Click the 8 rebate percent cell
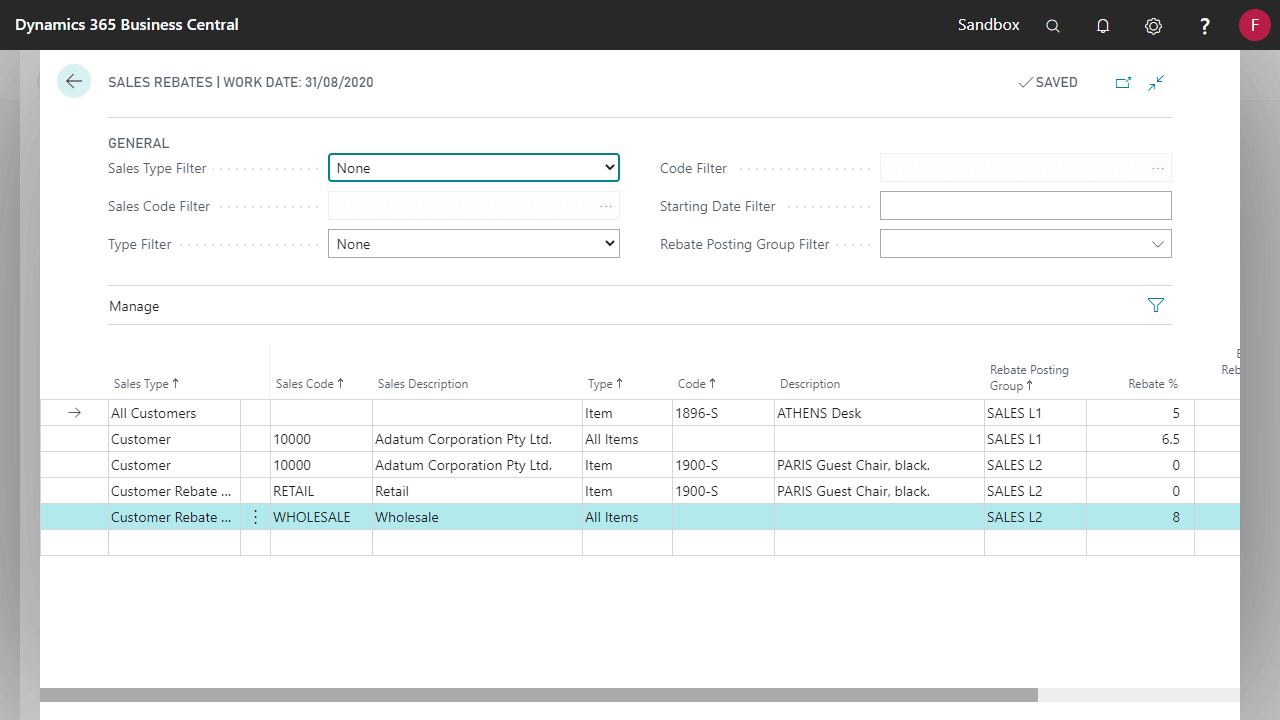 pos(1140,517)
